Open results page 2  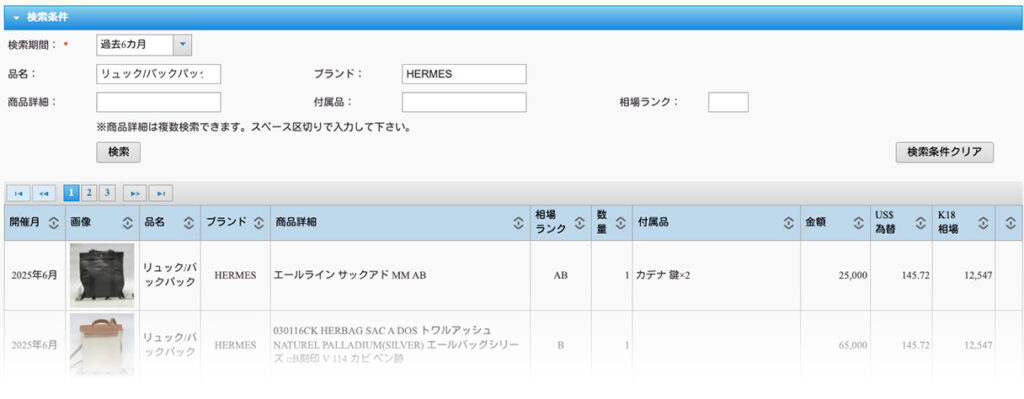coord(89,193)
